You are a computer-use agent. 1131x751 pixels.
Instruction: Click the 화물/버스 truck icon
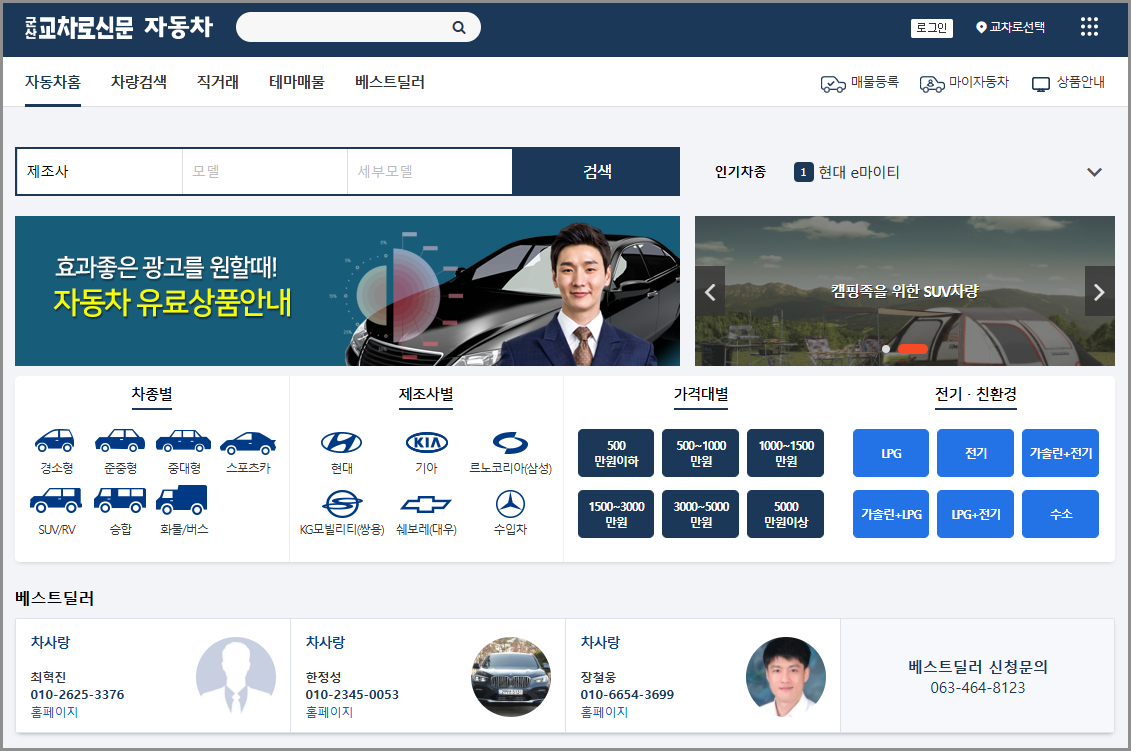183,498
